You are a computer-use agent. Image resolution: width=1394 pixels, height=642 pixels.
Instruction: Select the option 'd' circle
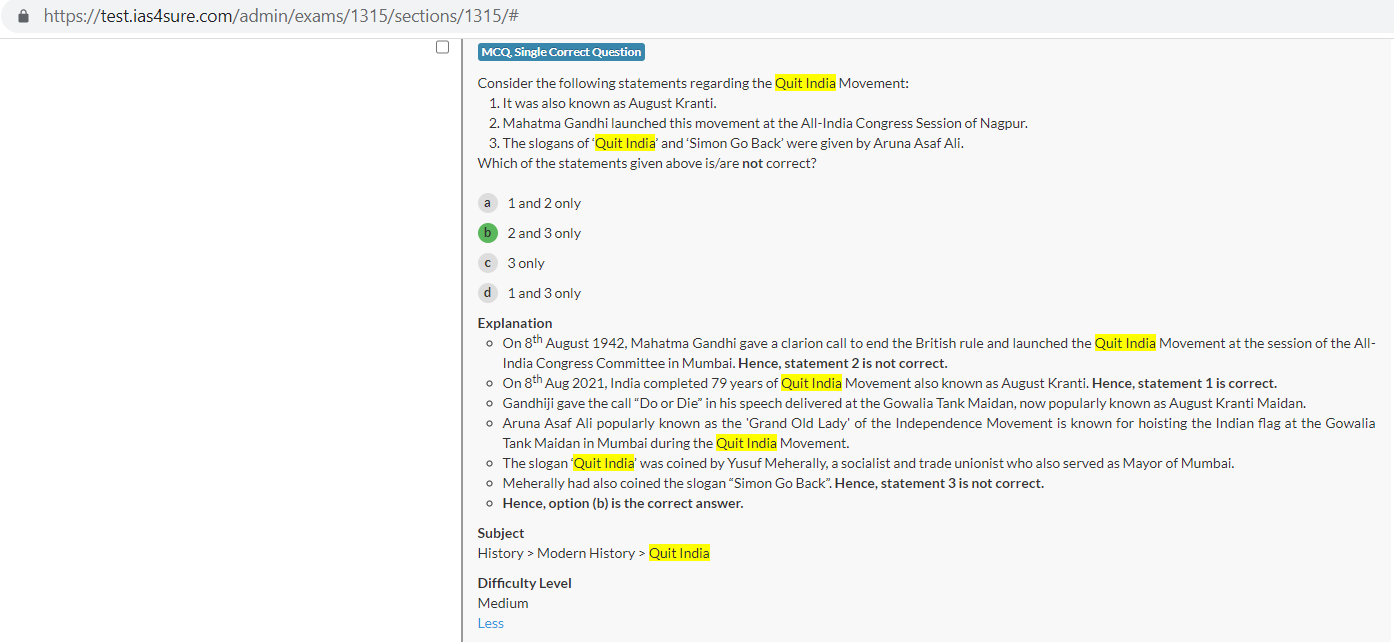pos(487,293)
